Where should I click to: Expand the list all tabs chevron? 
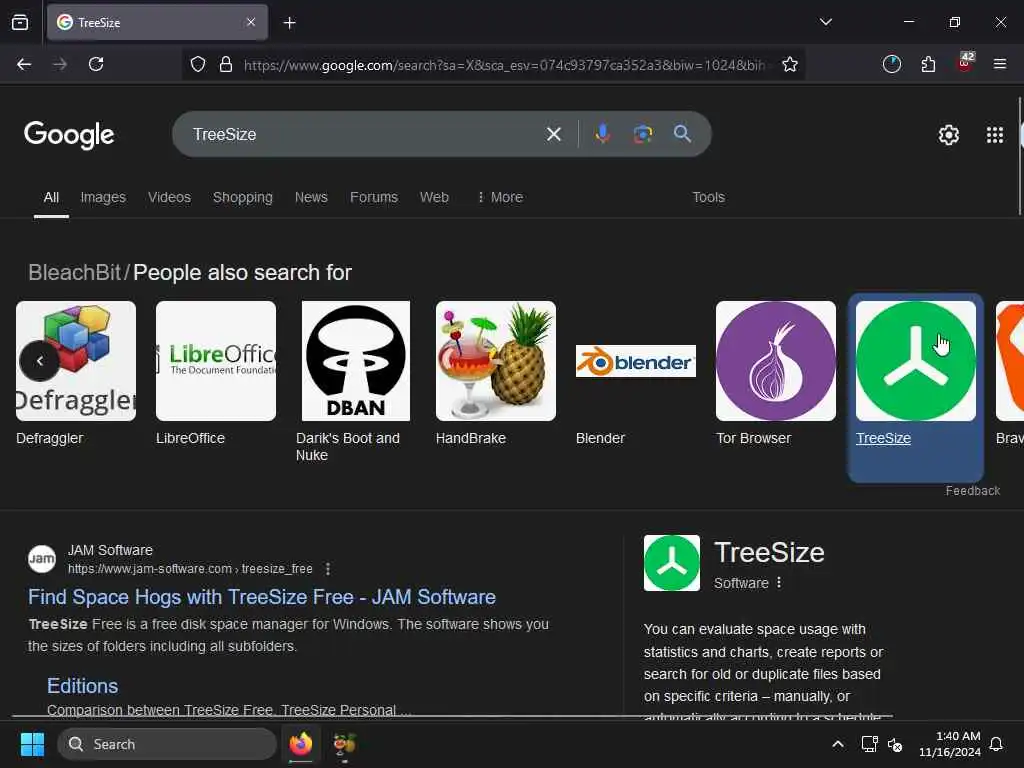click(x=825, y=22)
